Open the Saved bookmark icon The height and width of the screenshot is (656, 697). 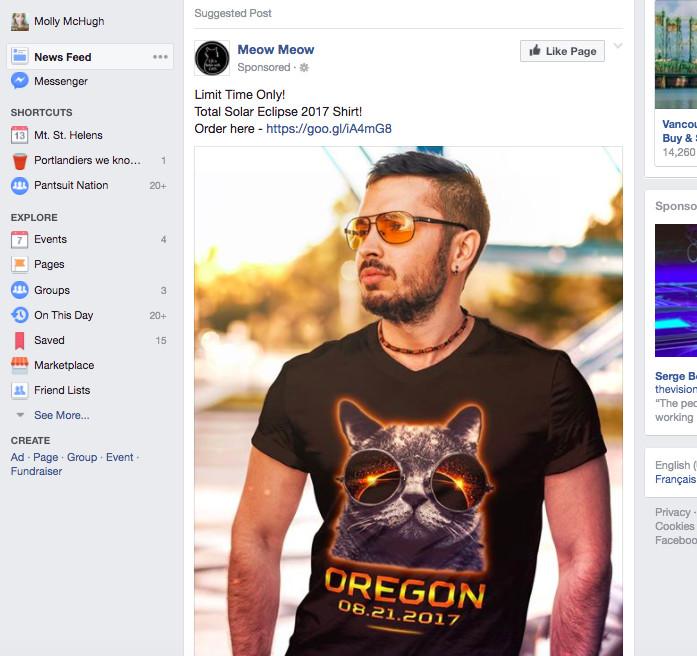[x=20, y=340]
